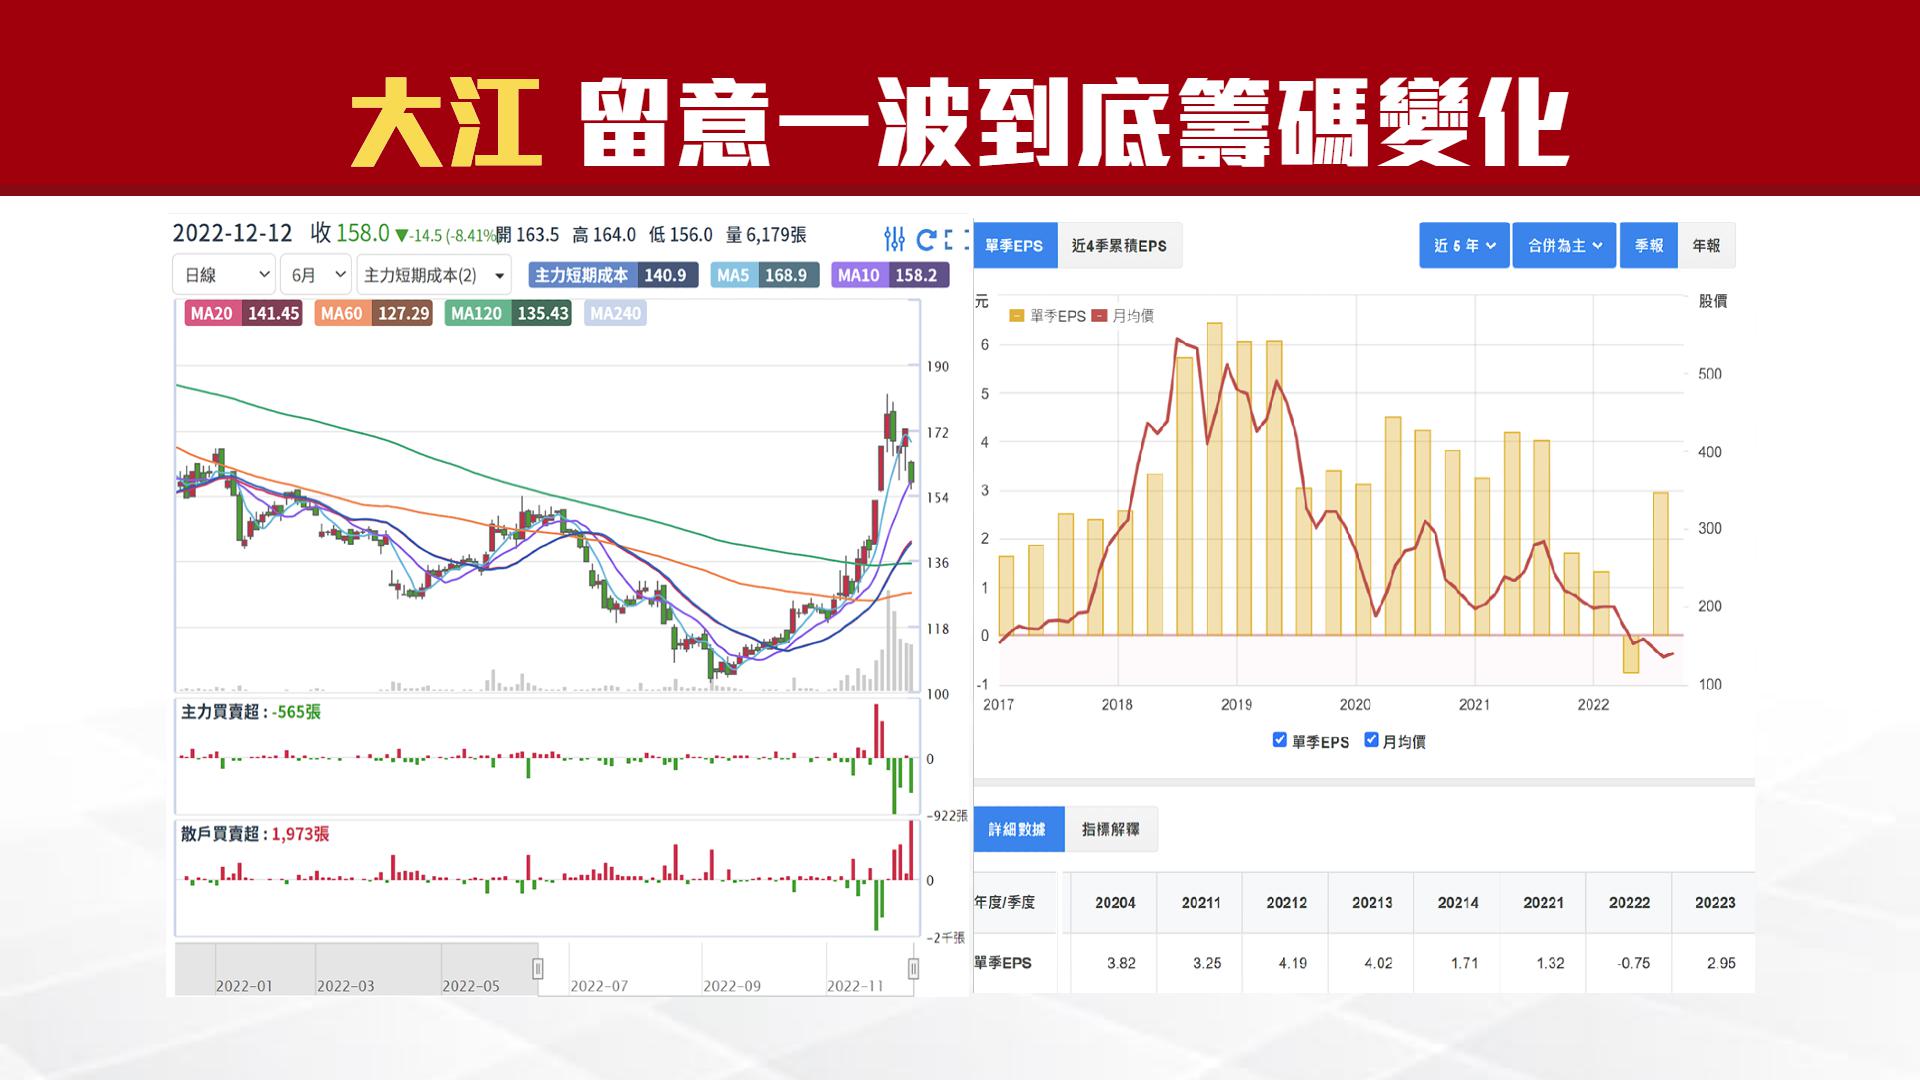
Task: Uncheck the 月均價 checkbox
Action: (x=1371, y=740)
